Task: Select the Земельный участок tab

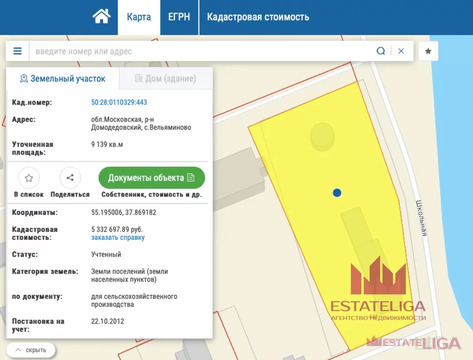Action: (x=63, y=79)
